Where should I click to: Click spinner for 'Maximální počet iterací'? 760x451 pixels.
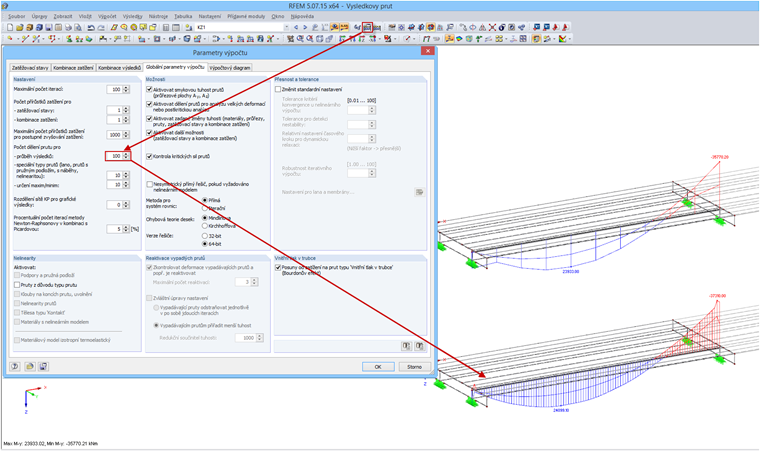pos(126,89)
